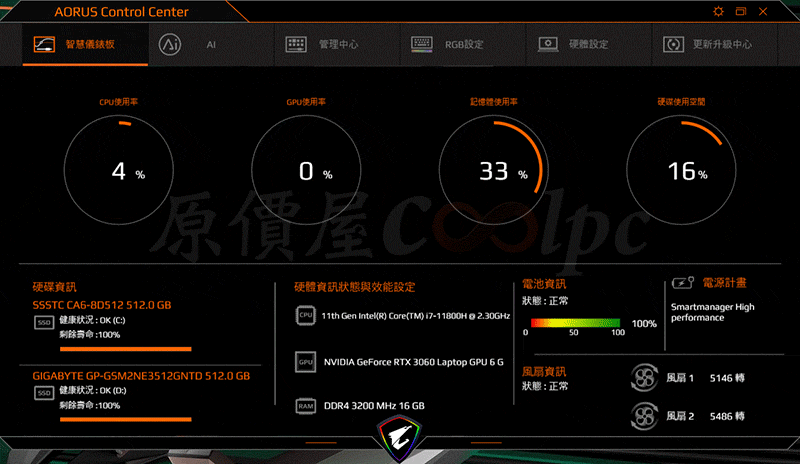Click 健康狀況: OK (D:) status line
Screen dimensions: 800x464
(93, 390)
